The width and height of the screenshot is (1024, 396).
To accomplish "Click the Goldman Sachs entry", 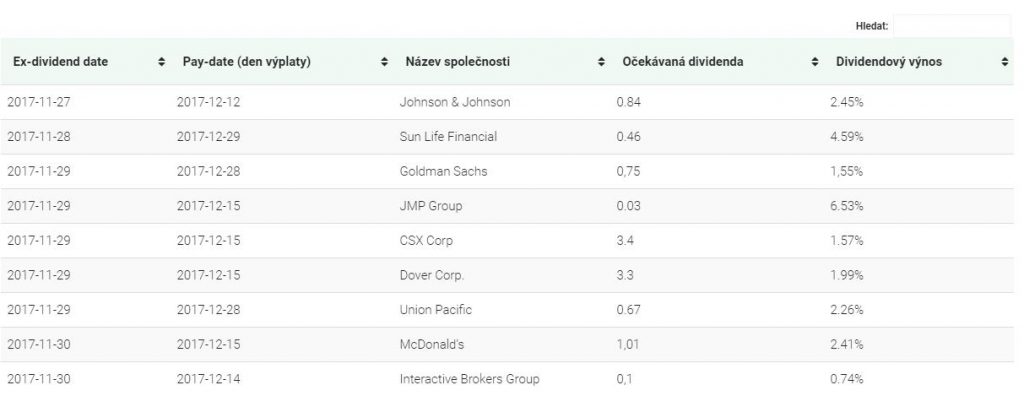I will [443, 171].
